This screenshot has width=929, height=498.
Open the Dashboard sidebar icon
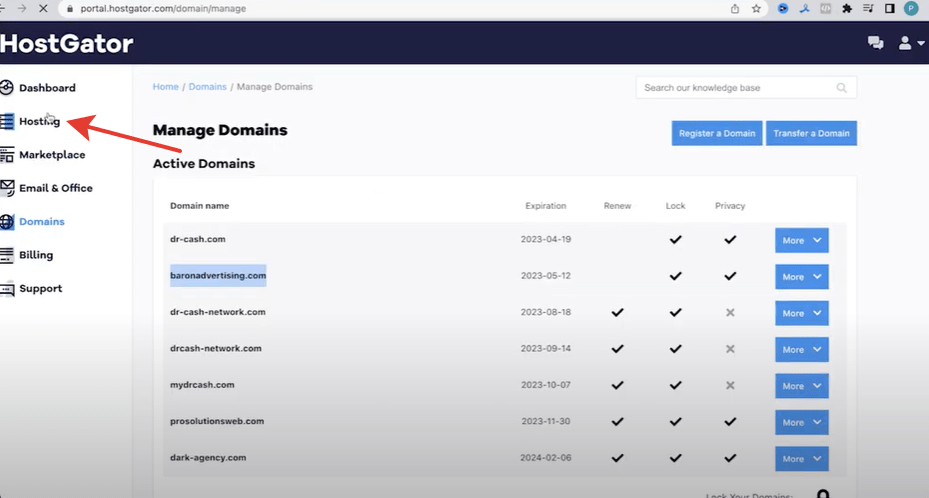7,88
